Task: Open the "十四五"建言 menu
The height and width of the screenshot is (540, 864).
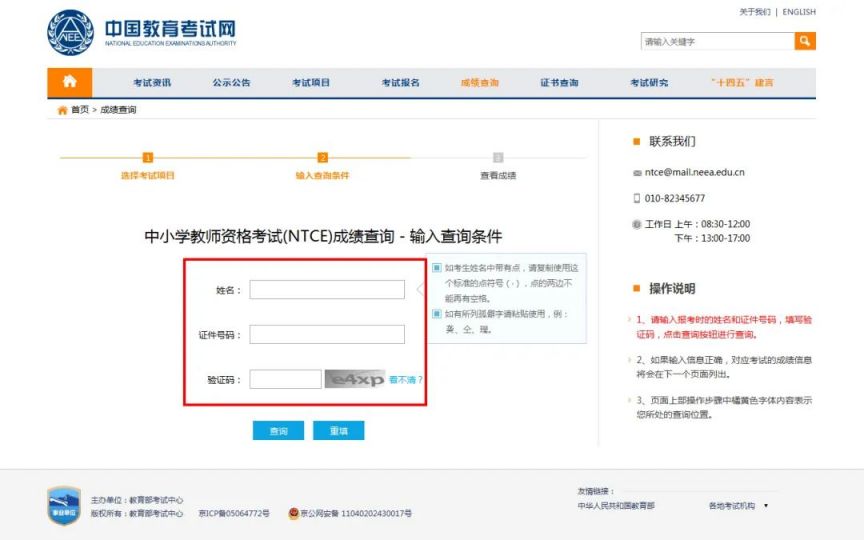Action: (x=742, y=83)
